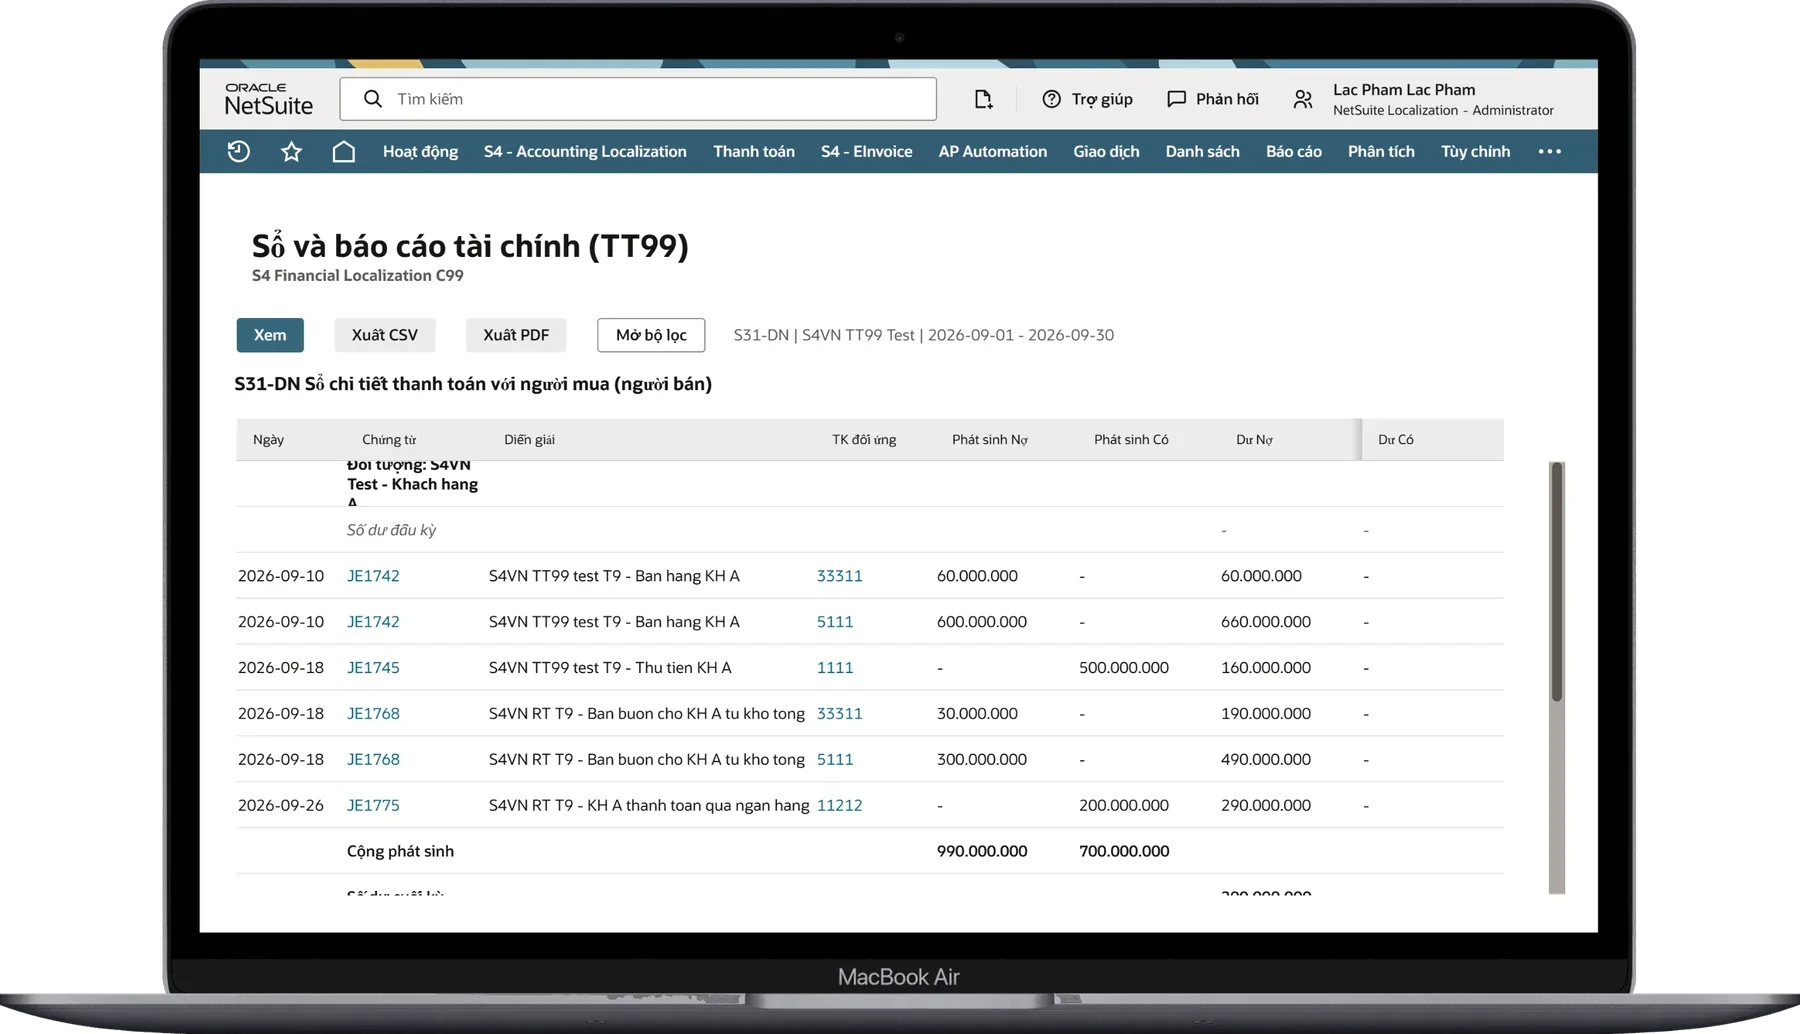
Task: Click the Lac Pham Lac Pham user name
Action: 1404,89
